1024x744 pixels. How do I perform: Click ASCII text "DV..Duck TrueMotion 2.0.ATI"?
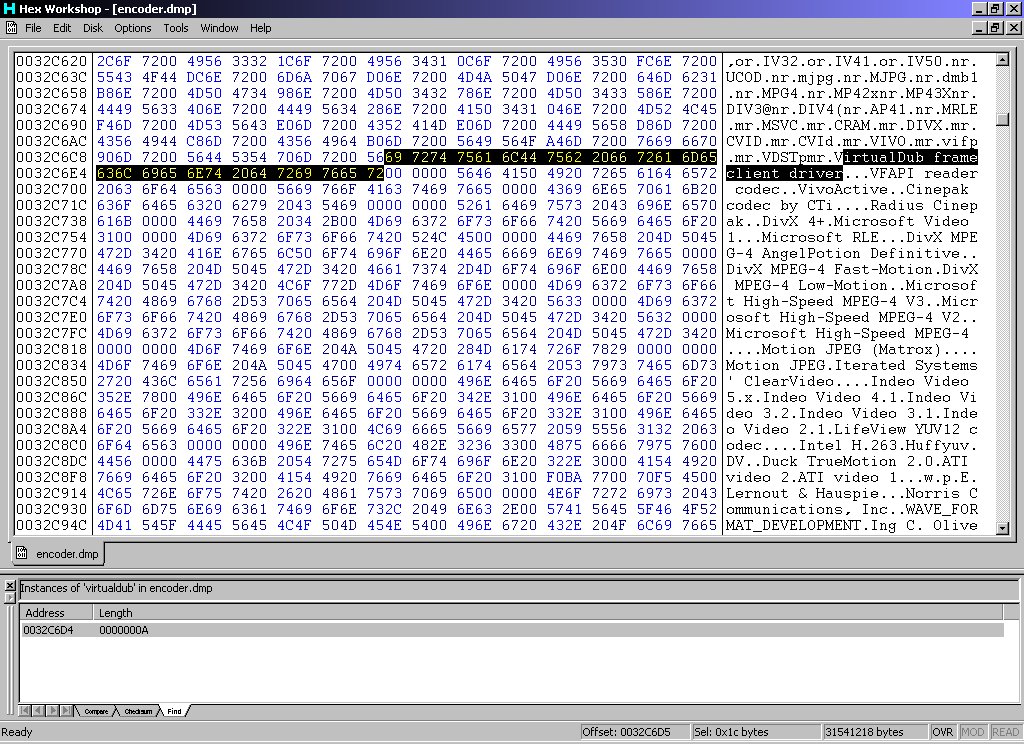pos(848,461)
